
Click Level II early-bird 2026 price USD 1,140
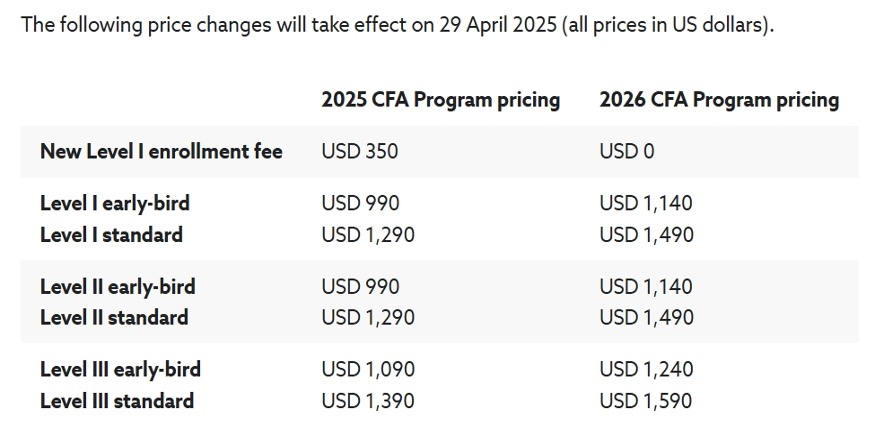(646, 286)
